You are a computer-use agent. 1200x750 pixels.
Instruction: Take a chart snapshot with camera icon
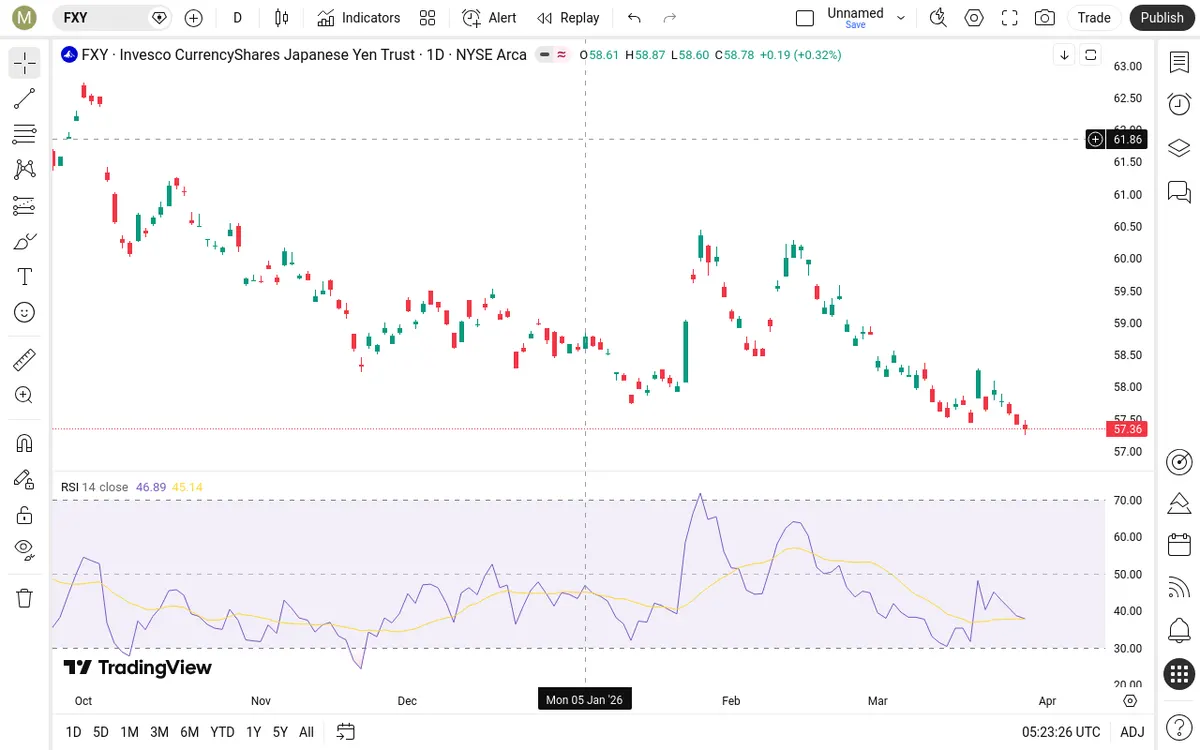1045,17
